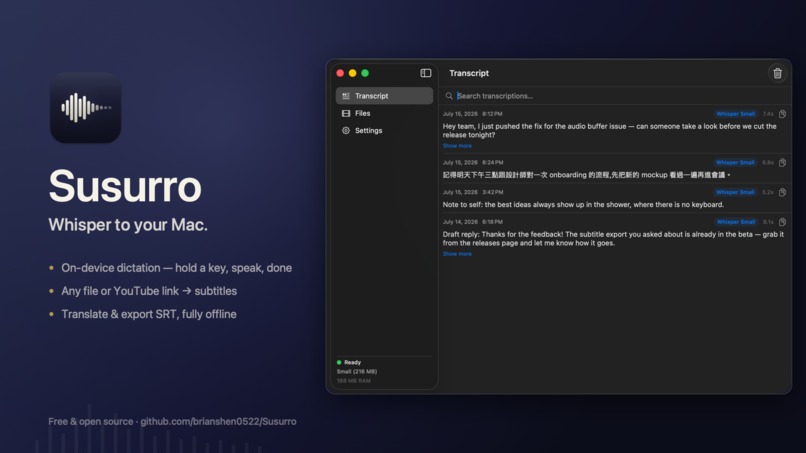Click the 'Susurro' headline text
This screenshot has width=806, height=453.
125,186
